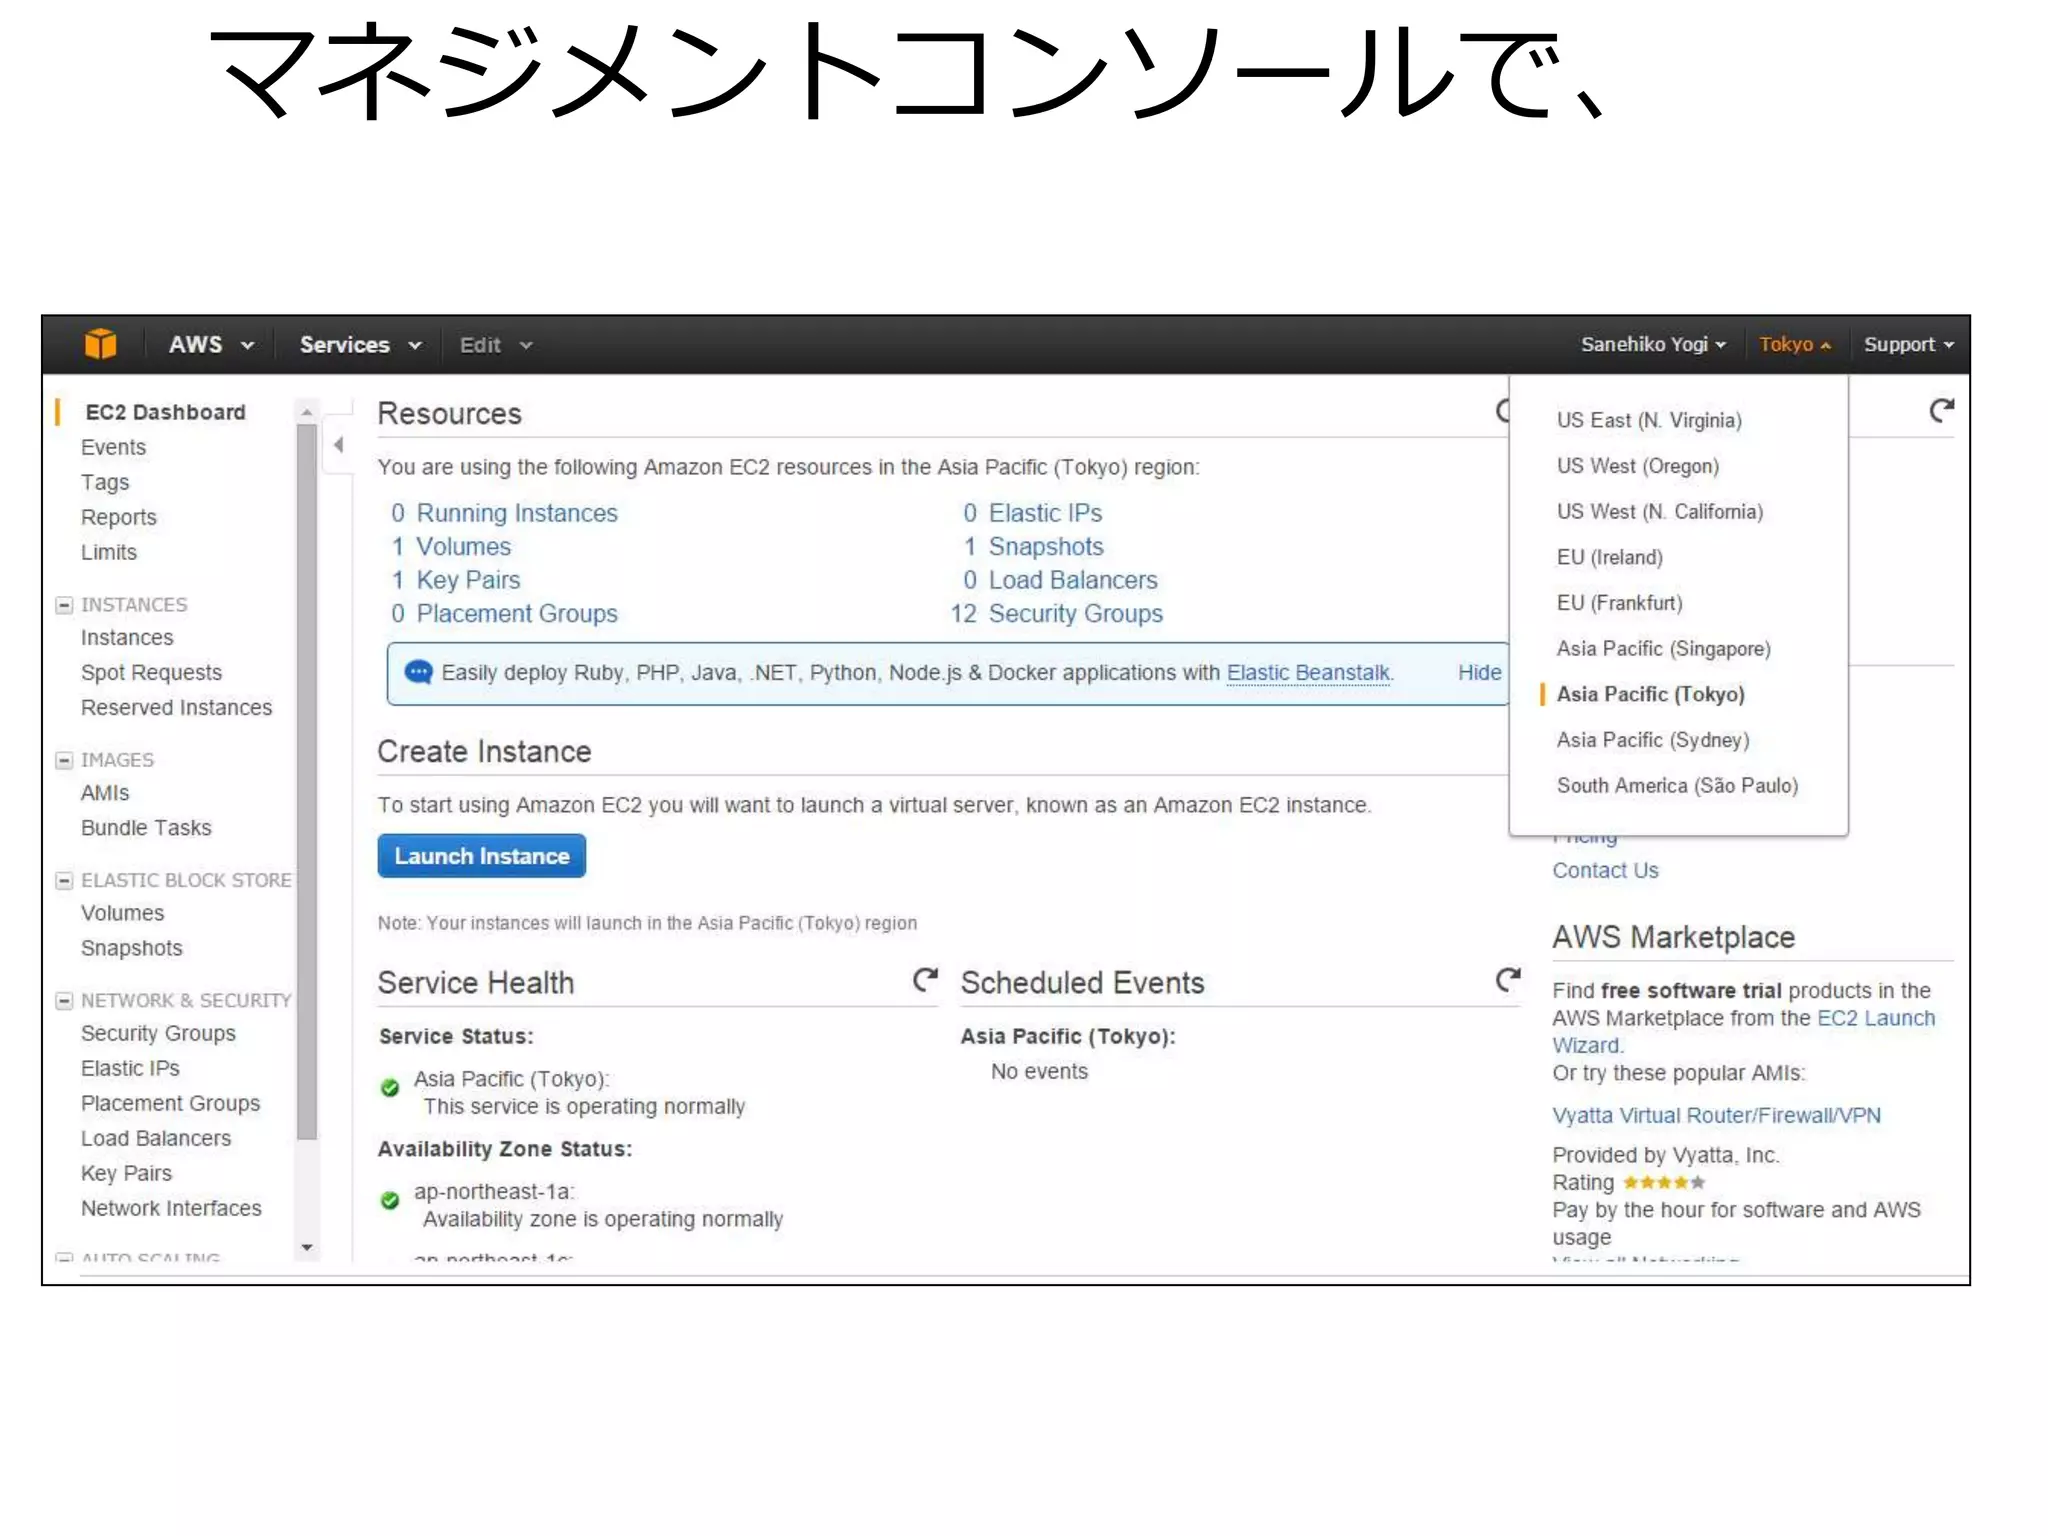Screen dimensions: 2048x1536
Task: Collapse the ELASTIC BLOCK STORE section
Action: 64,880
